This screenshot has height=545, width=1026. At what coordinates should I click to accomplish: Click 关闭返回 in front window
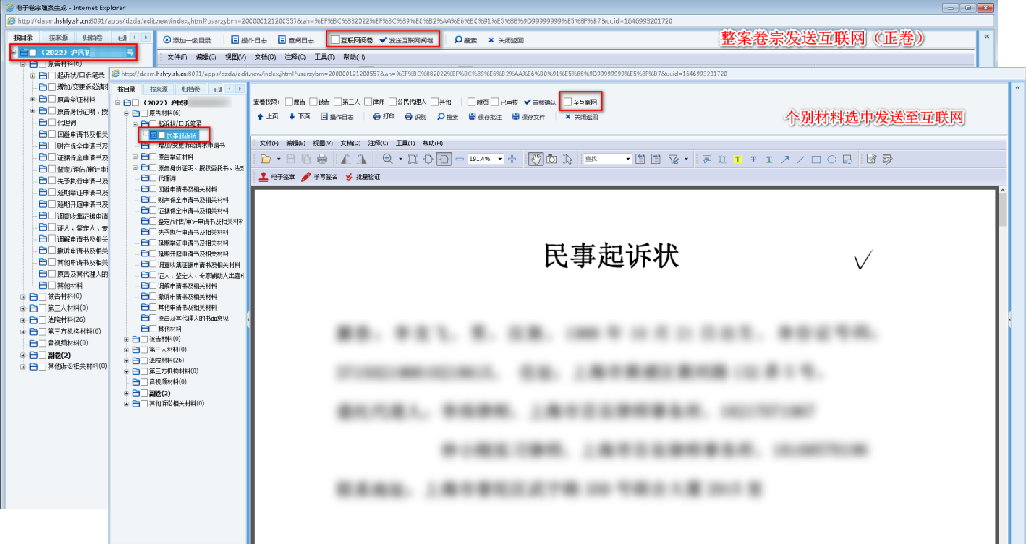point(582,117)
